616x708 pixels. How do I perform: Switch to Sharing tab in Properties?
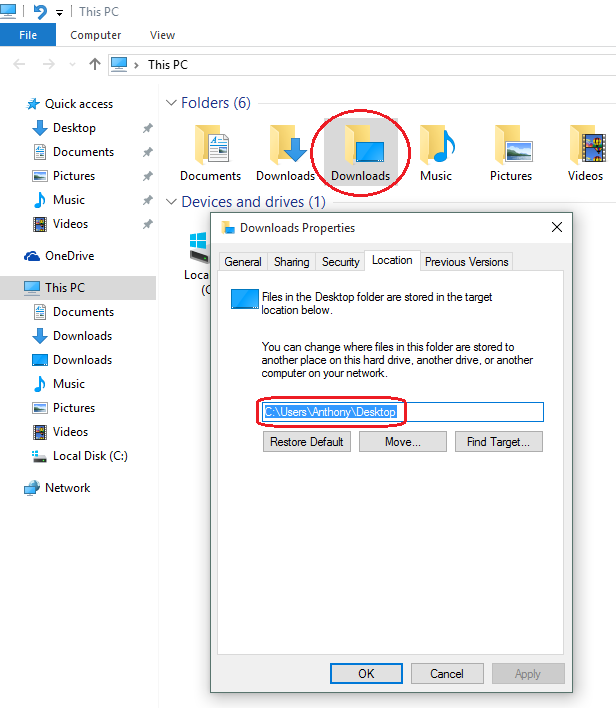pos(292,262)
